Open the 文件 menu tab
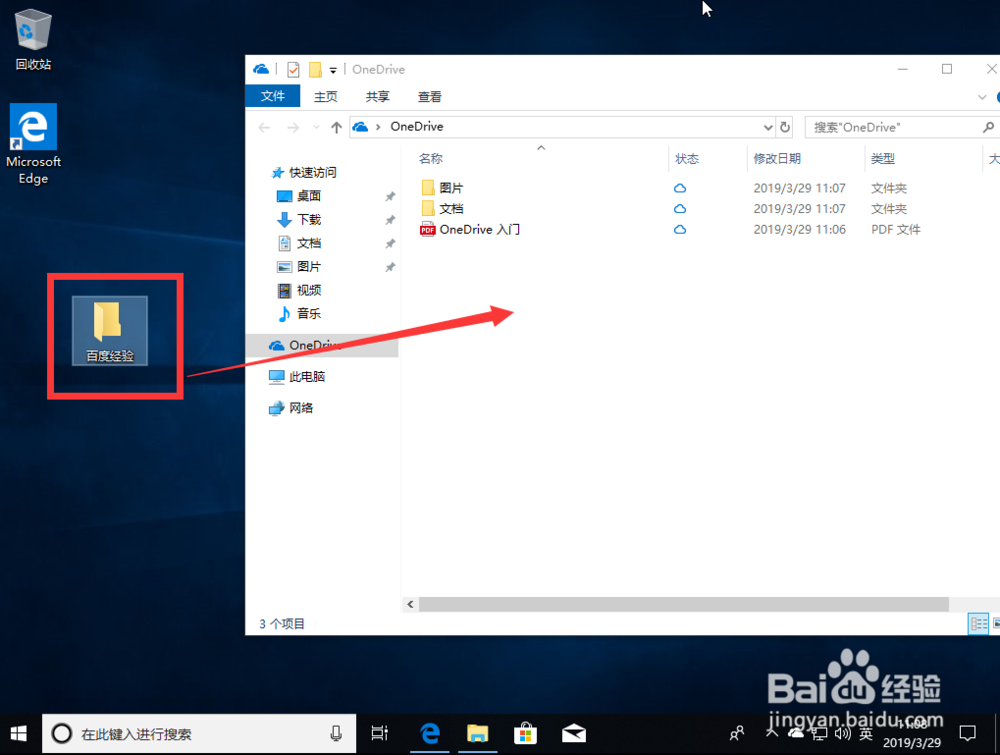The image size is (1000, 755). click(x=273, y=96)
